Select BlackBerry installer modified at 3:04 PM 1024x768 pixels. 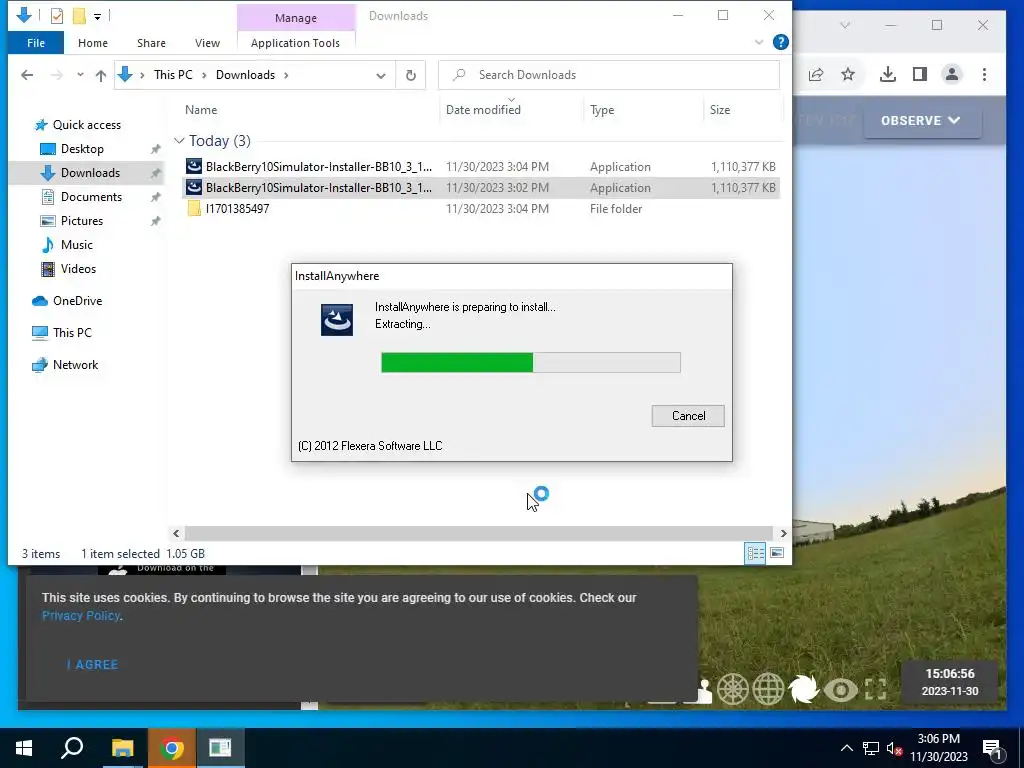(480, 167)
